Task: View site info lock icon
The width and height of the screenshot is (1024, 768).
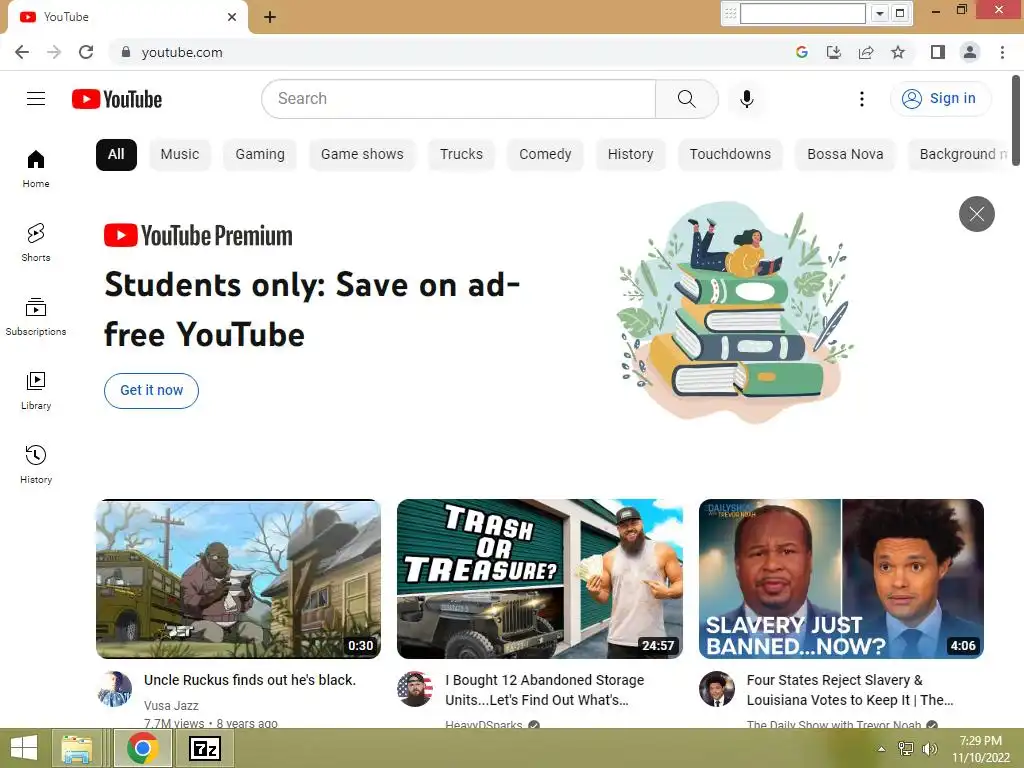Action: (126, 52)
